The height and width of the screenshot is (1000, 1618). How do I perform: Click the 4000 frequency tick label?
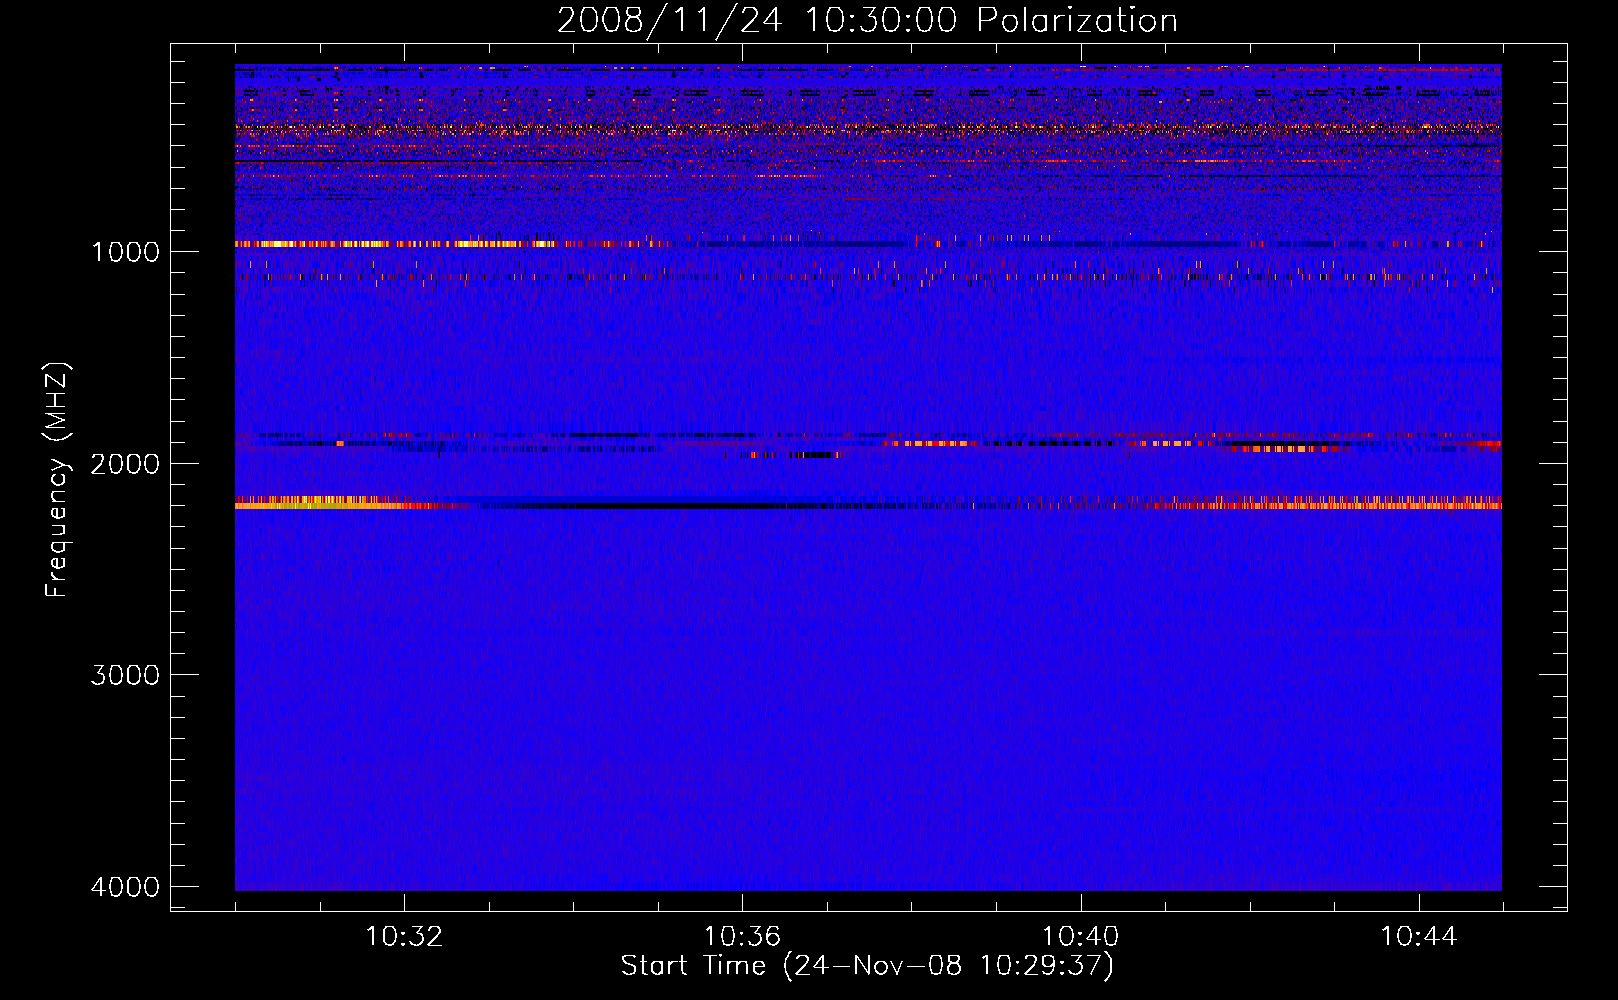(125, 887)
